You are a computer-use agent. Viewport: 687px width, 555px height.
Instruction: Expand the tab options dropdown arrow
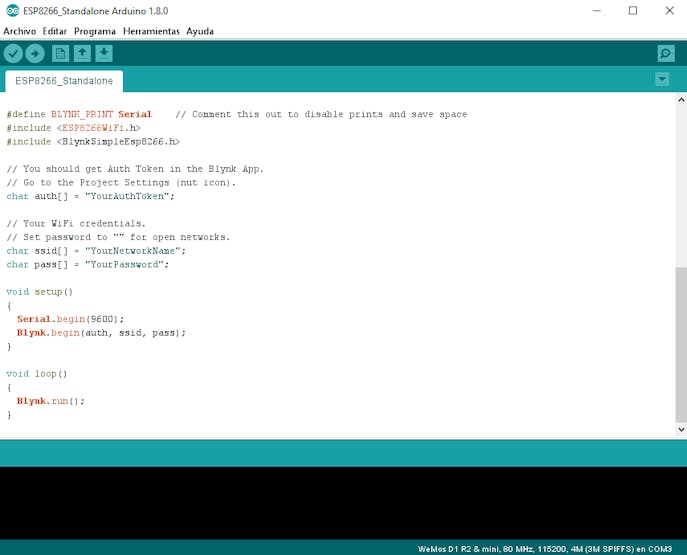point(662,79)
